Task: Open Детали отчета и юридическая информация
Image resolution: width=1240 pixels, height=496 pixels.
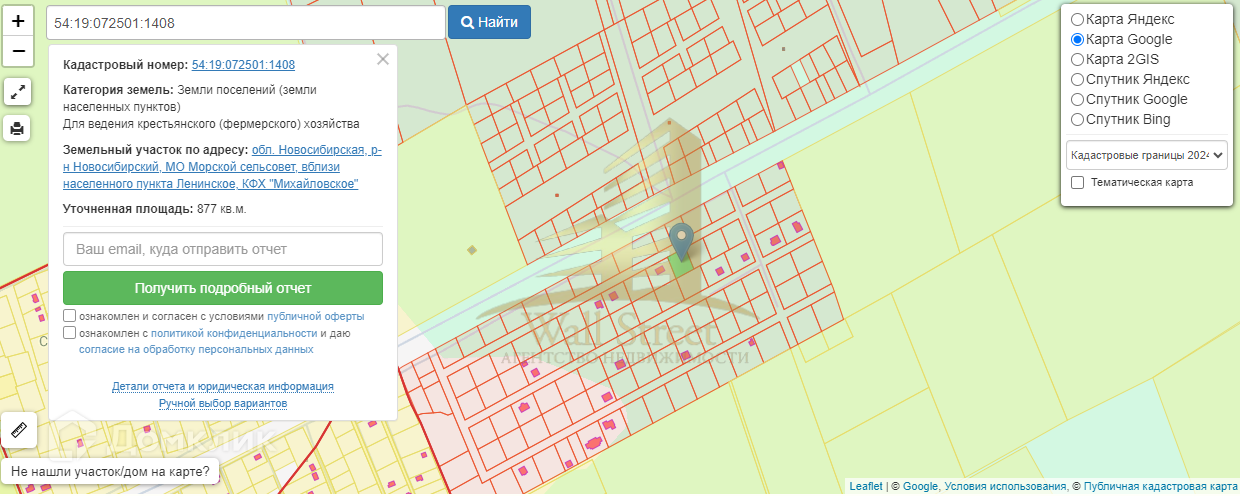Action: [223, 386]
